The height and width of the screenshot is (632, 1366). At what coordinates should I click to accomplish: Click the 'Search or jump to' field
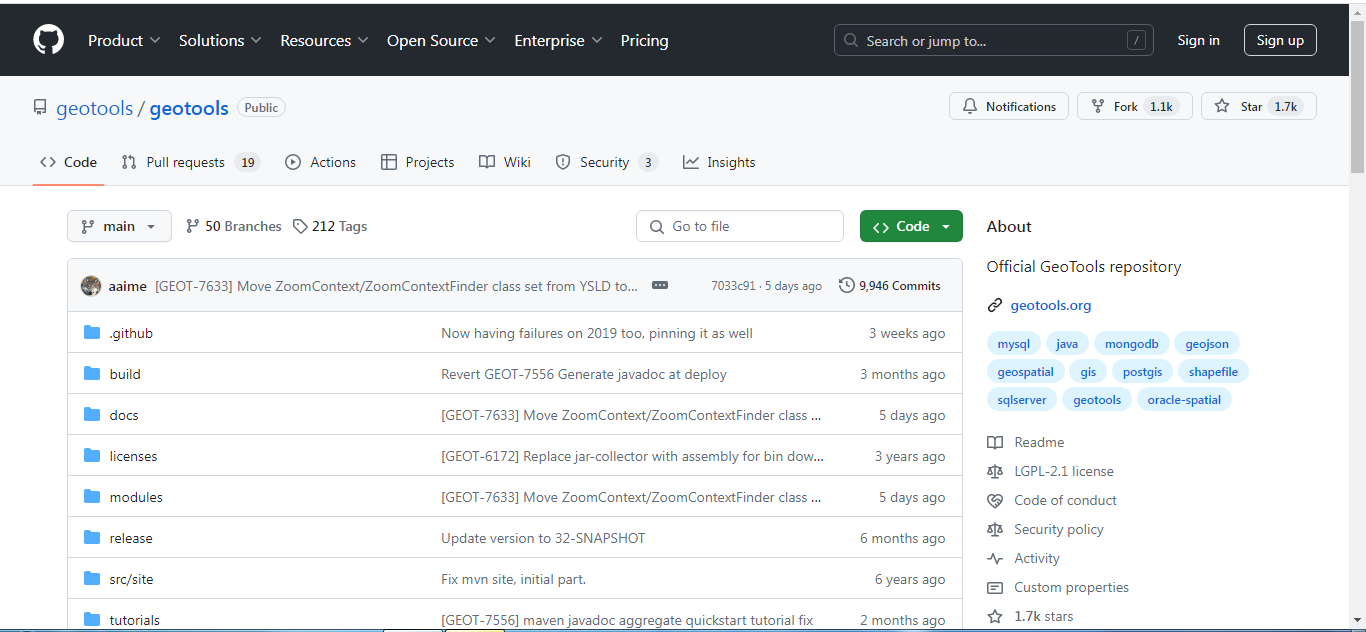994,41
